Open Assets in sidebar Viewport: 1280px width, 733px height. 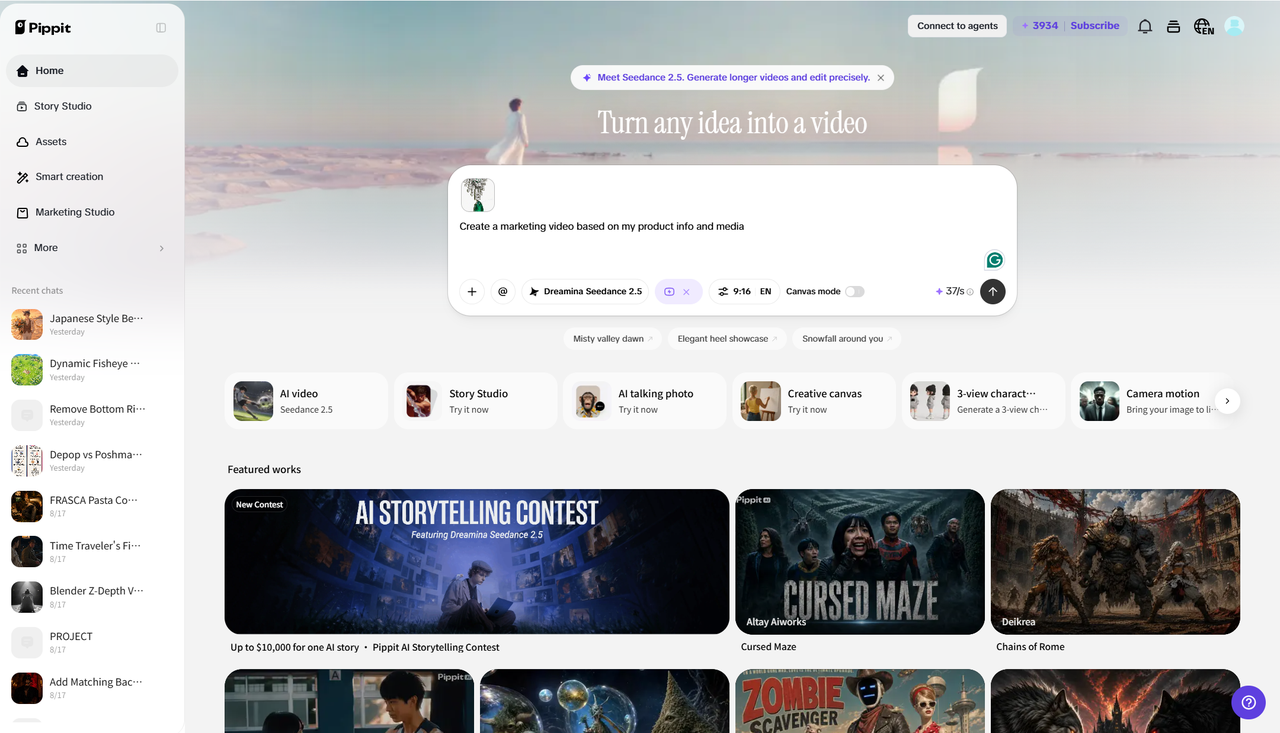[92, 142]
